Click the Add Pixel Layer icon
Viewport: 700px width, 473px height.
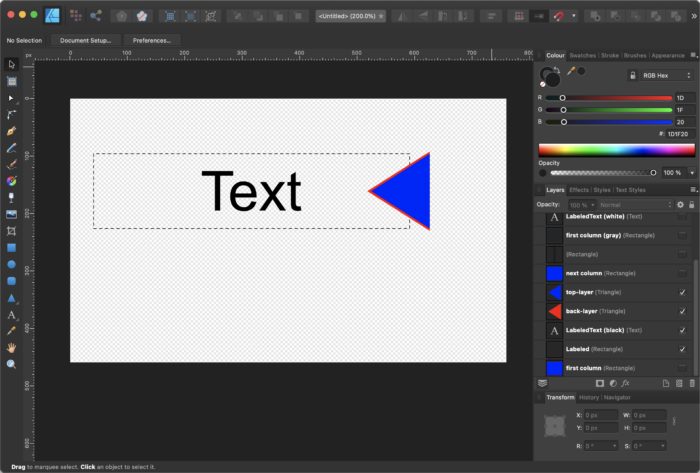679,383
